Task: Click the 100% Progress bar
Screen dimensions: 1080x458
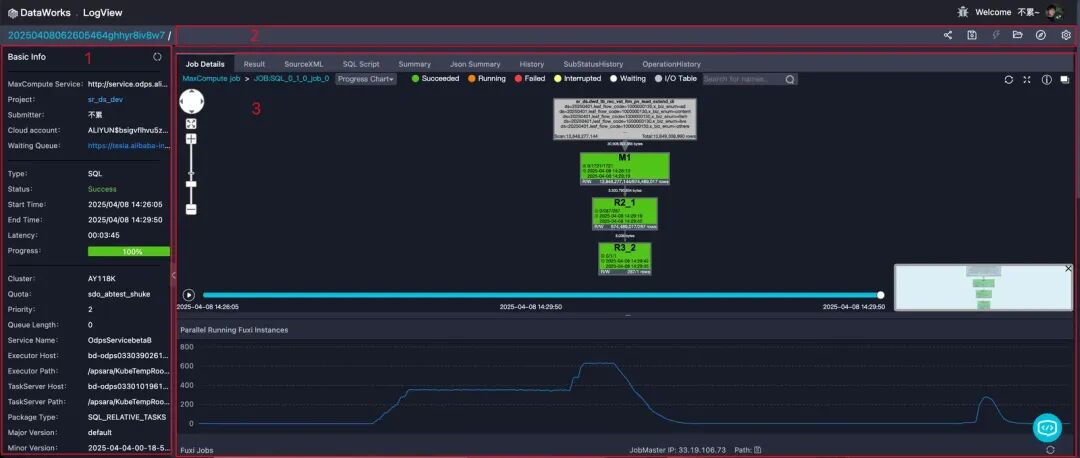Action: [129, 251]
